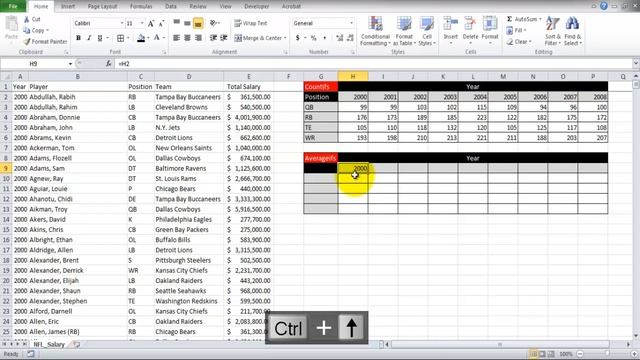
Task: Toggle Bold formatting
Action: (78, 38)
